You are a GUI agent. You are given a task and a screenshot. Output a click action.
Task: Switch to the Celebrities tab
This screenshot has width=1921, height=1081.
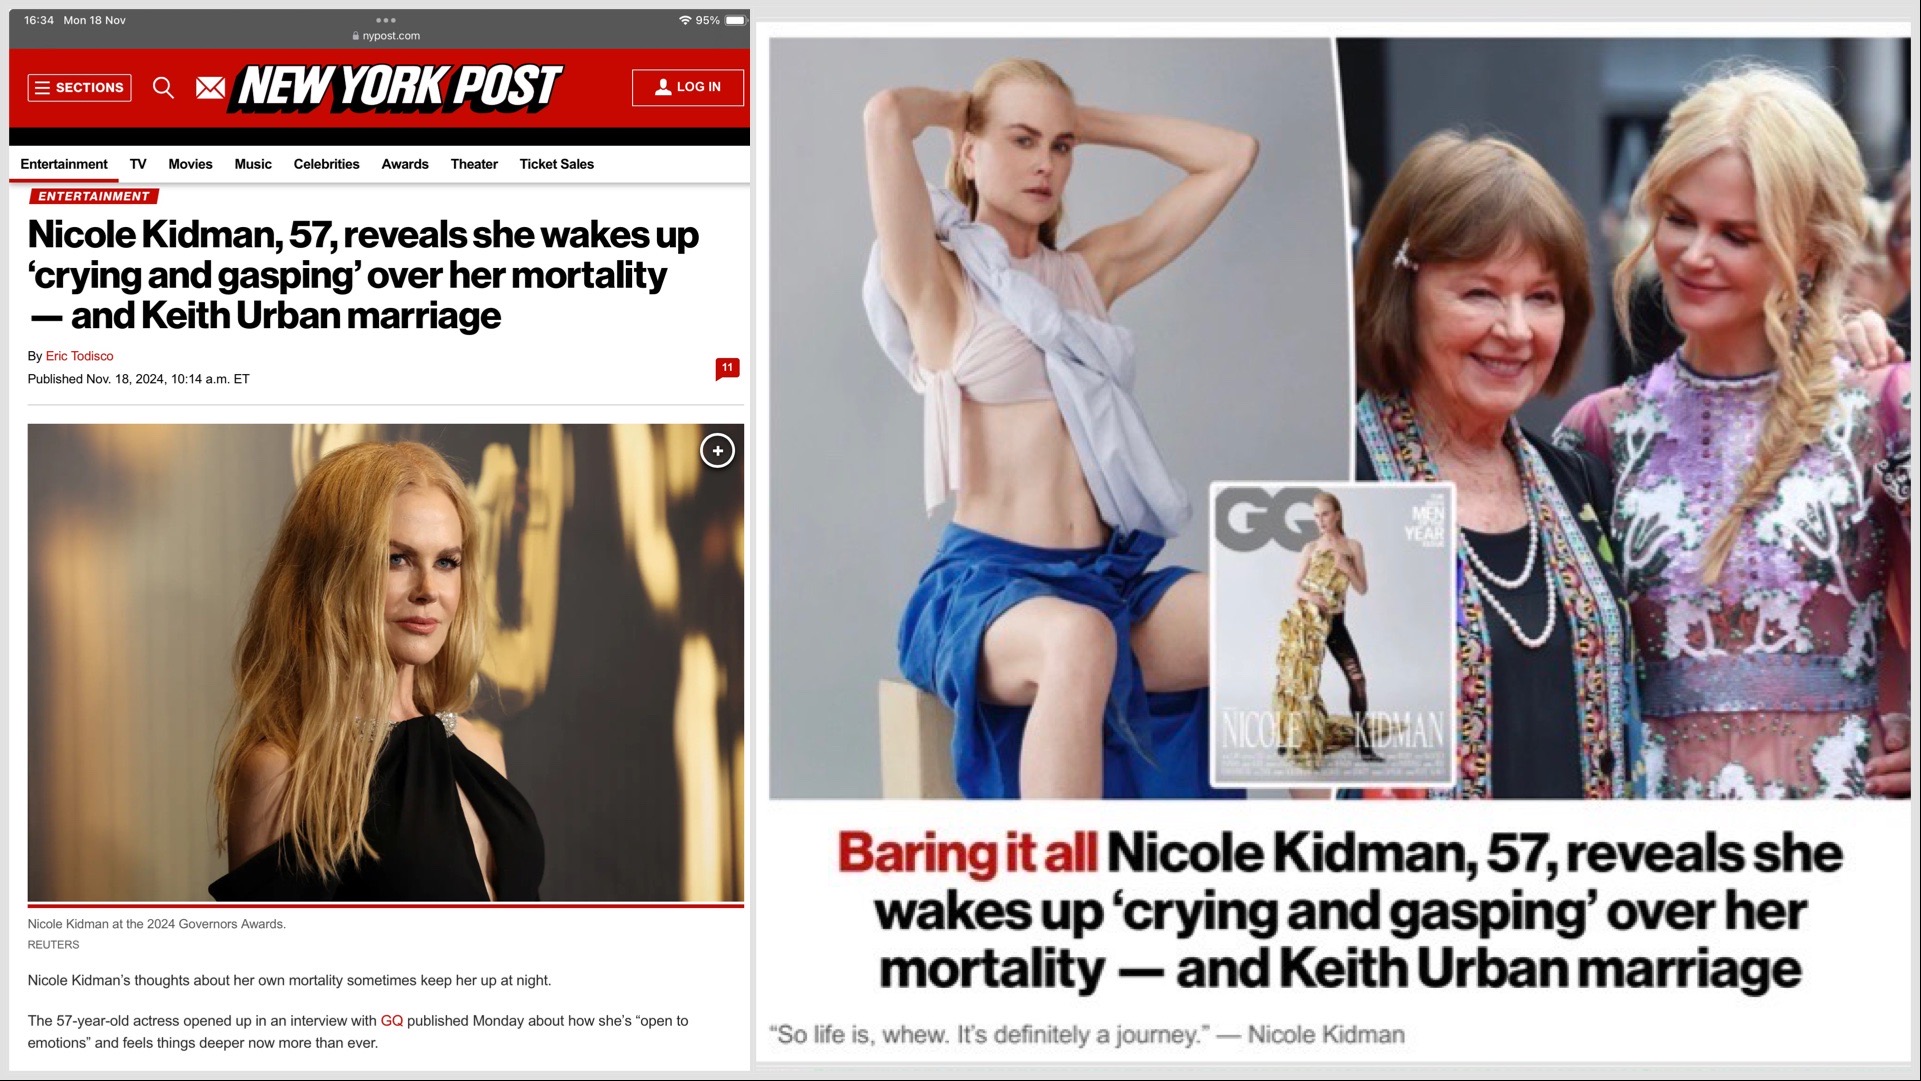326,164
